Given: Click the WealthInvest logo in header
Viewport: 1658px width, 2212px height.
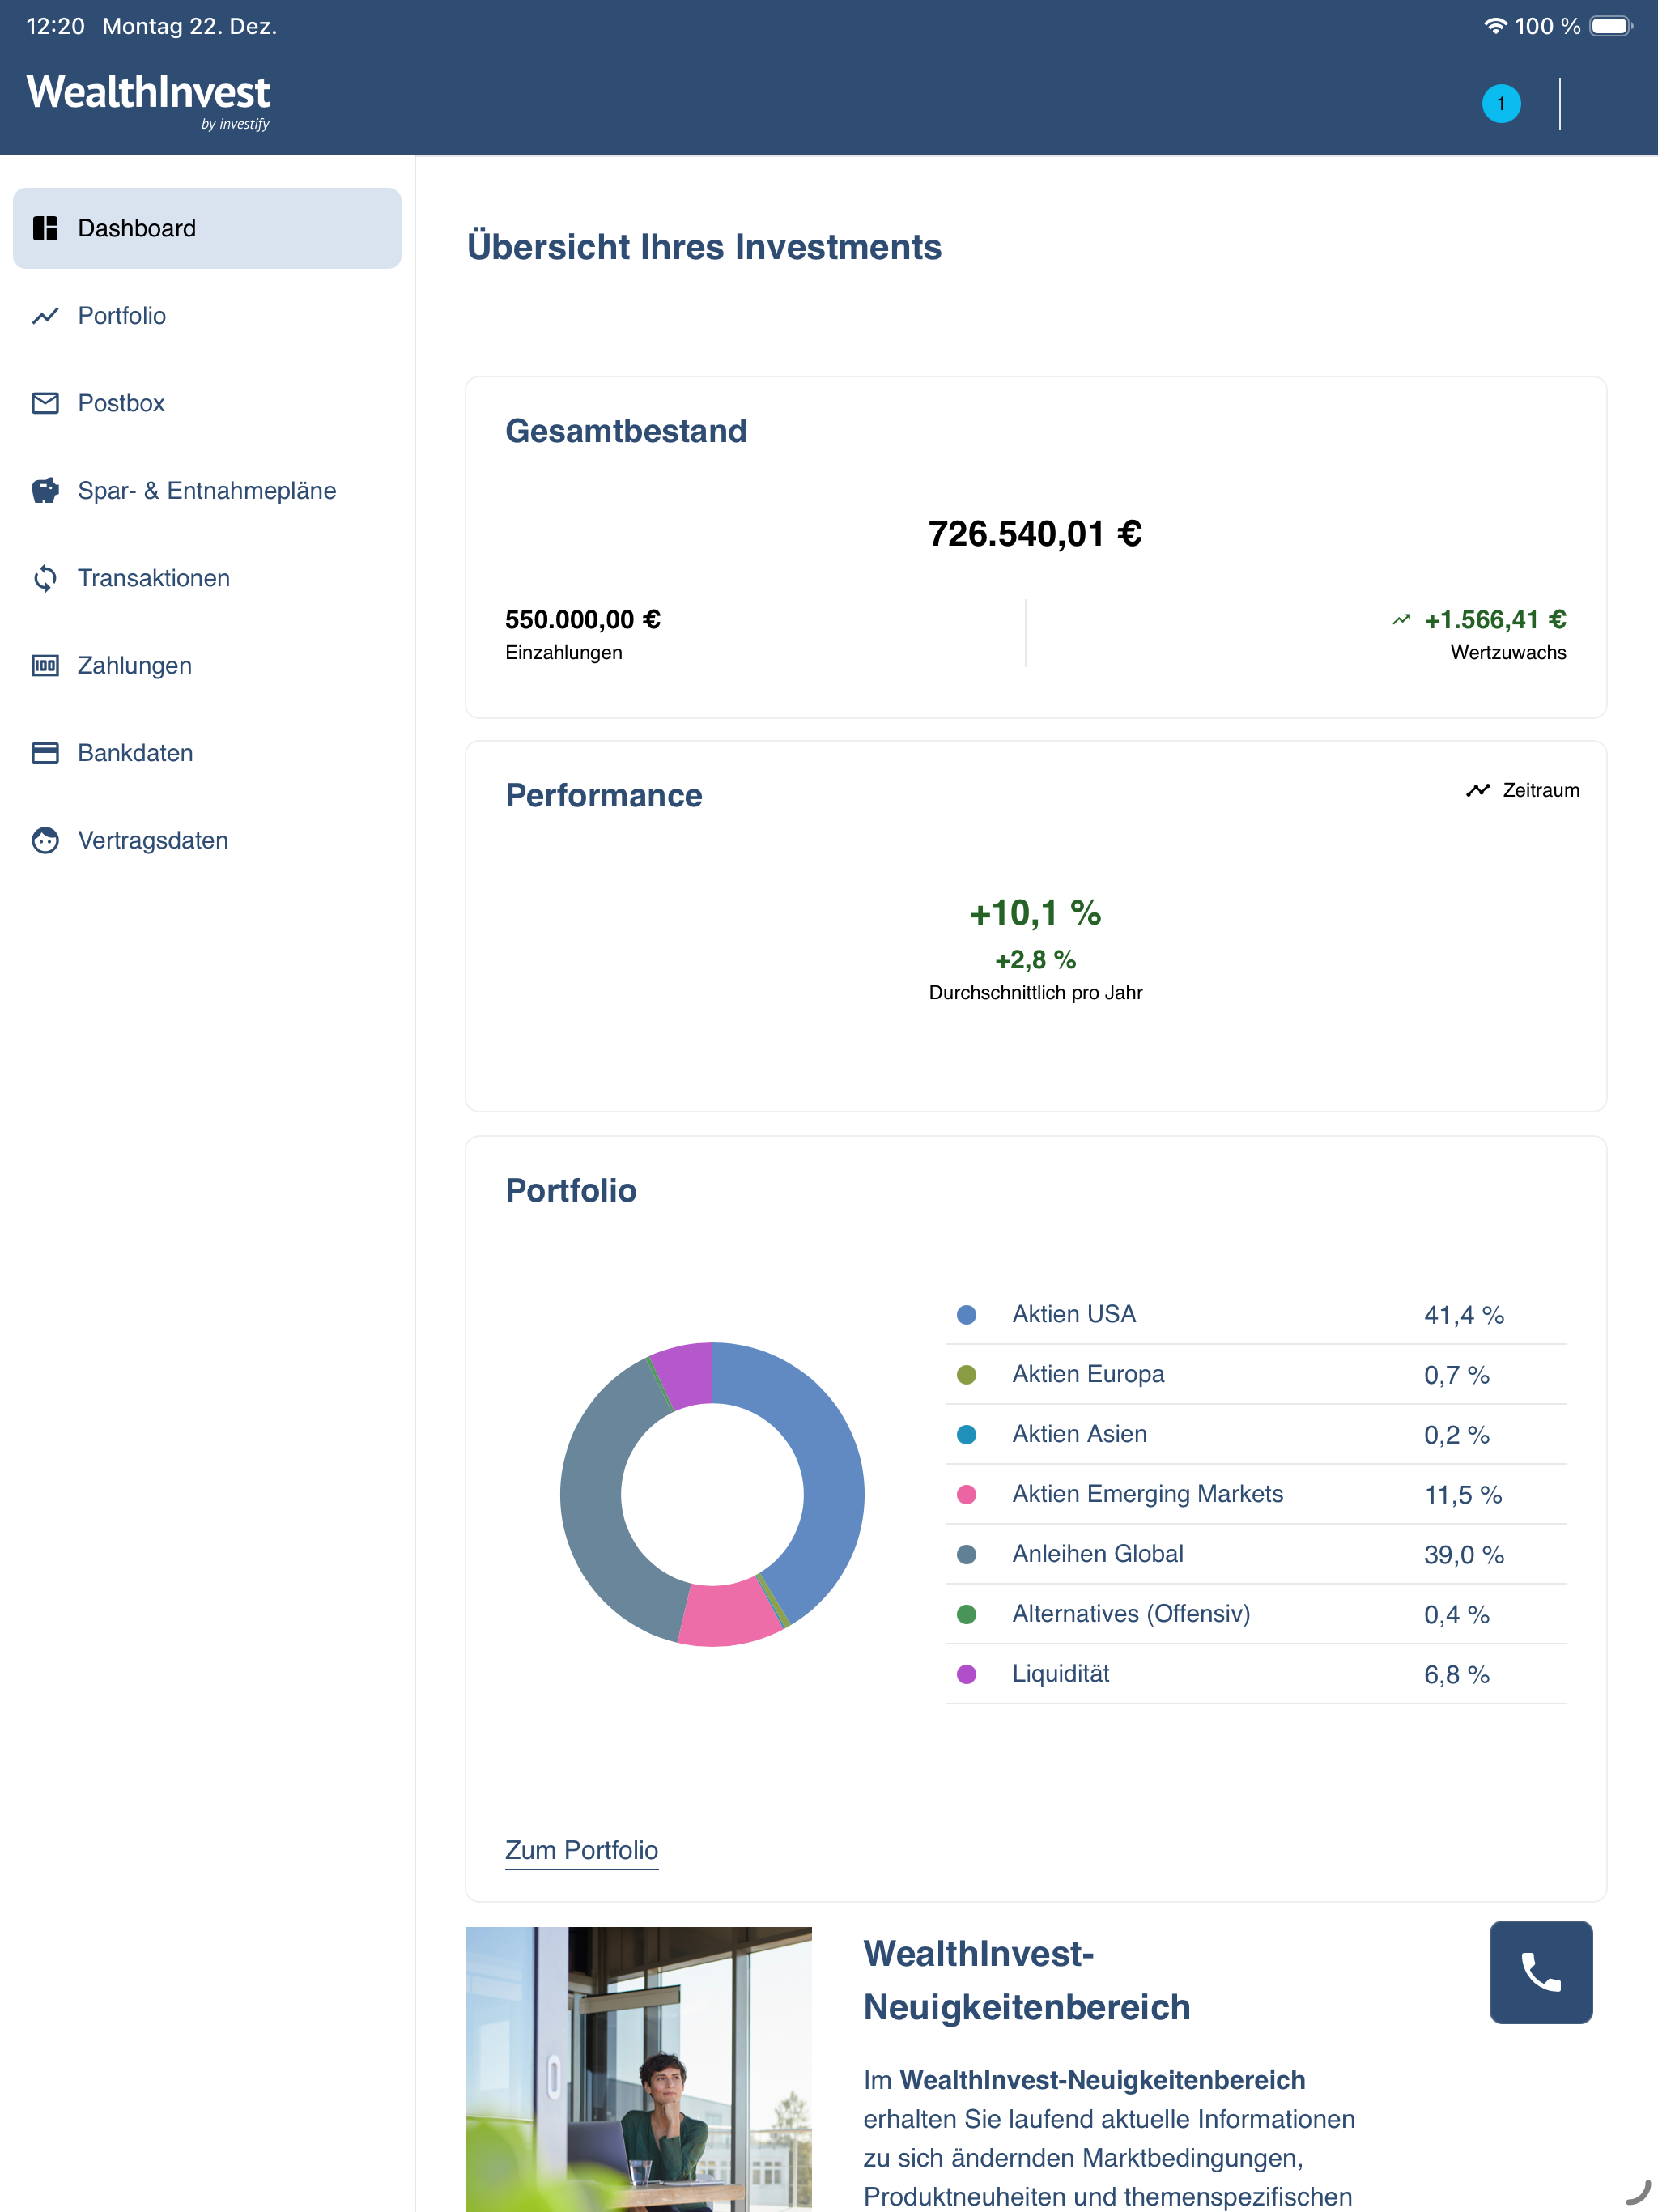Looking at the screenshot, I should click(148, 100).
